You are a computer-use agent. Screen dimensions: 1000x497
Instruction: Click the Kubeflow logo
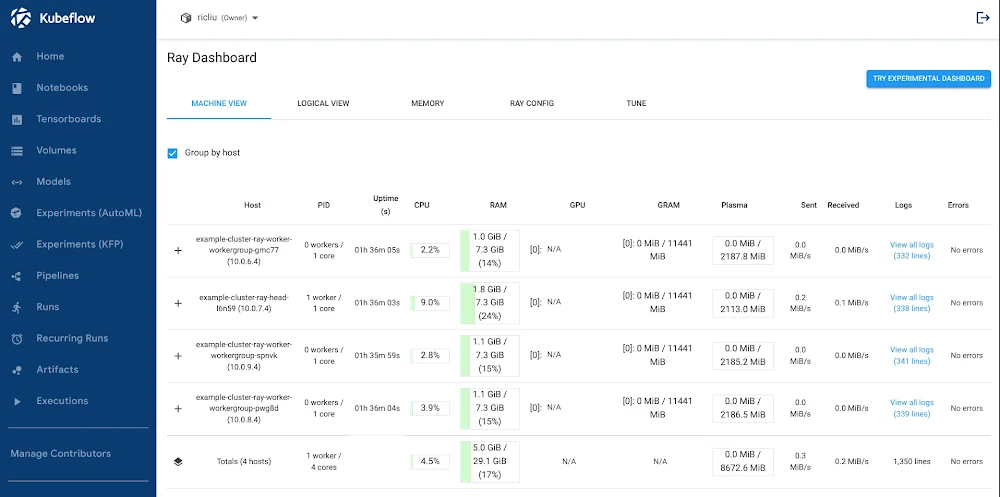click(21, 18)
